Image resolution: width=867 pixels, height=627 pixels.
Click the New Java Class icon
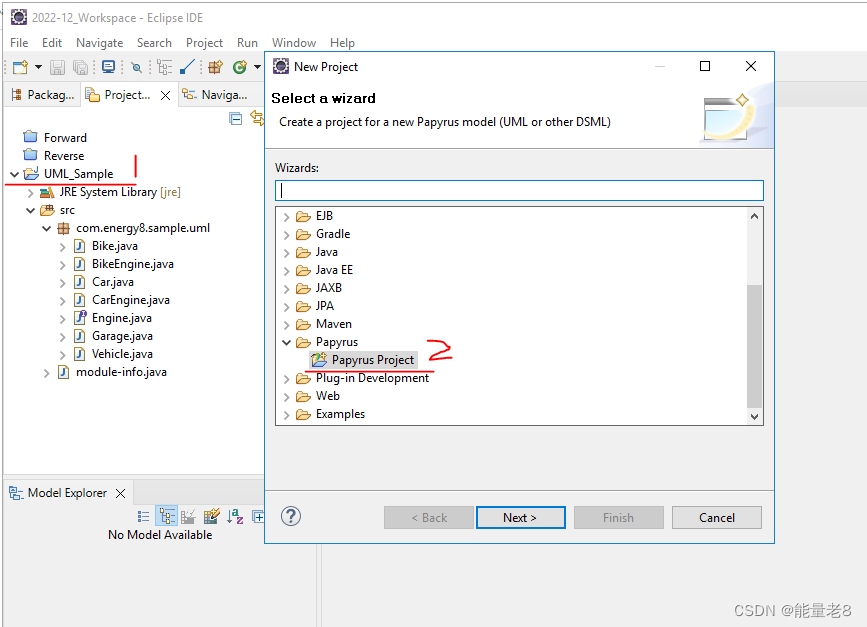[x=240, y=67]
